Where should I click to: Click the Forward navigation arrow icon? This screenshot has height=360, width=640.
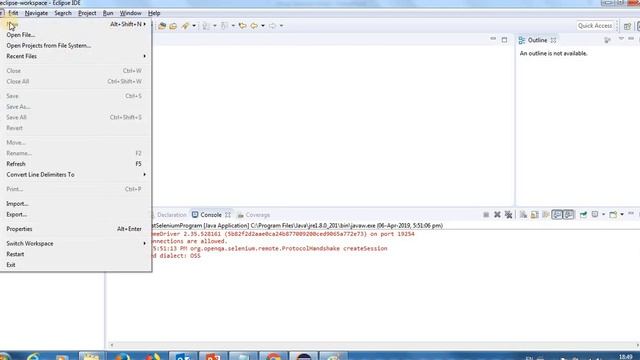[272, 26]
